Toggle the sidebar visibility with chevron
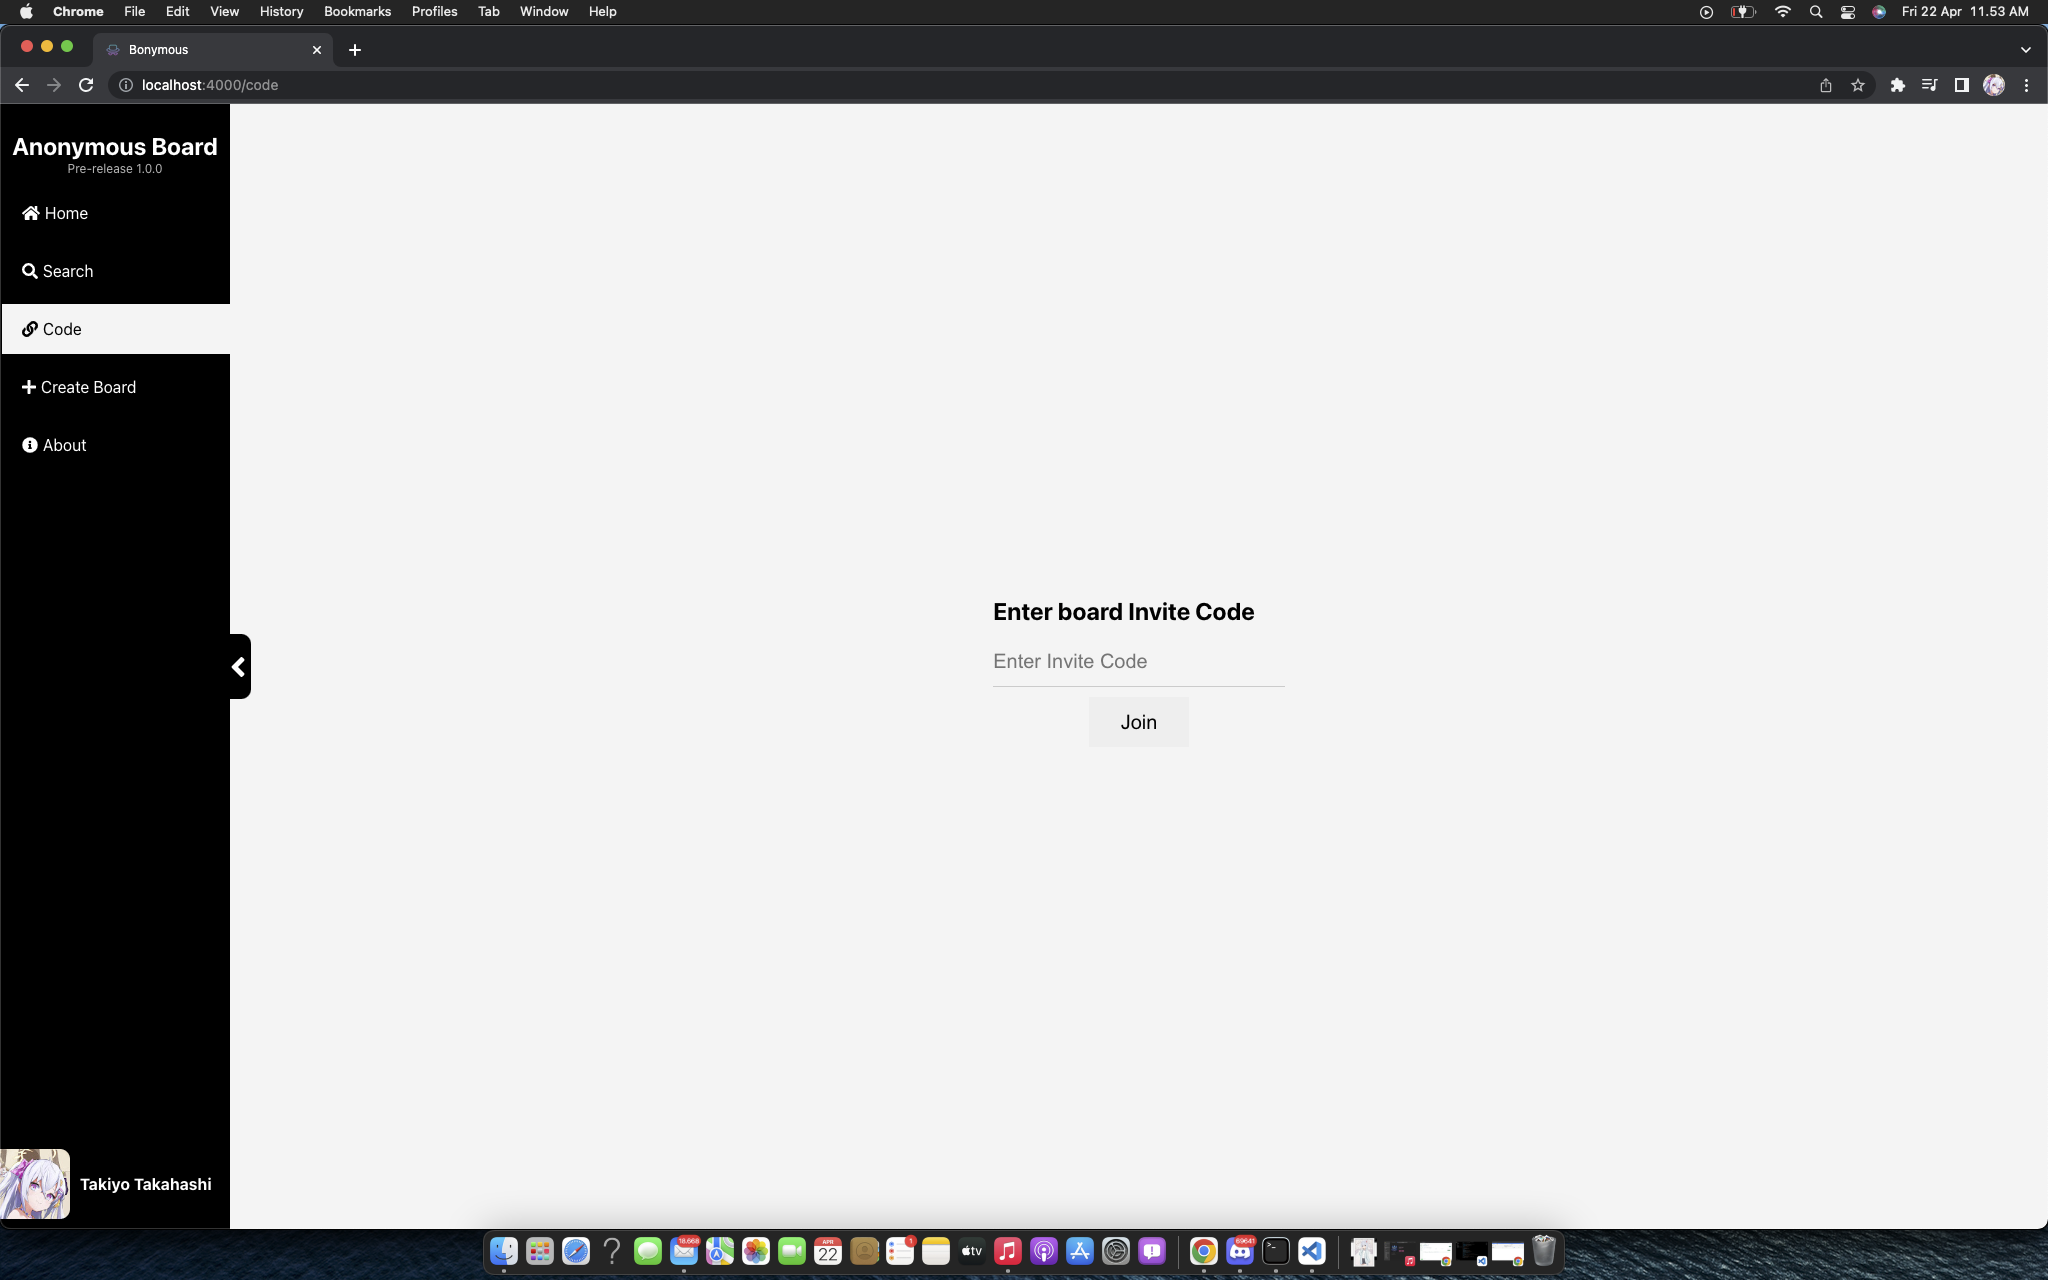The image size is (2048, 1280). click(x=239, y=667)
